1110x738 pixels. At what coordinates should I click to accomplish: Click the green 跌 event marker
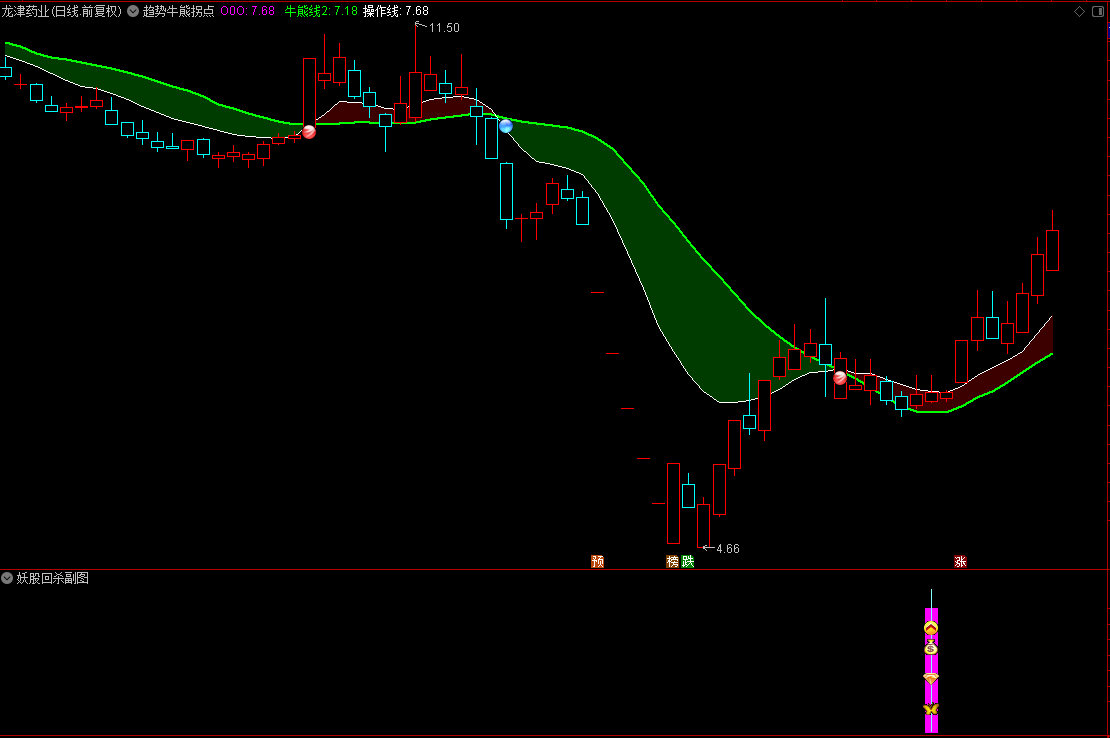687,562
